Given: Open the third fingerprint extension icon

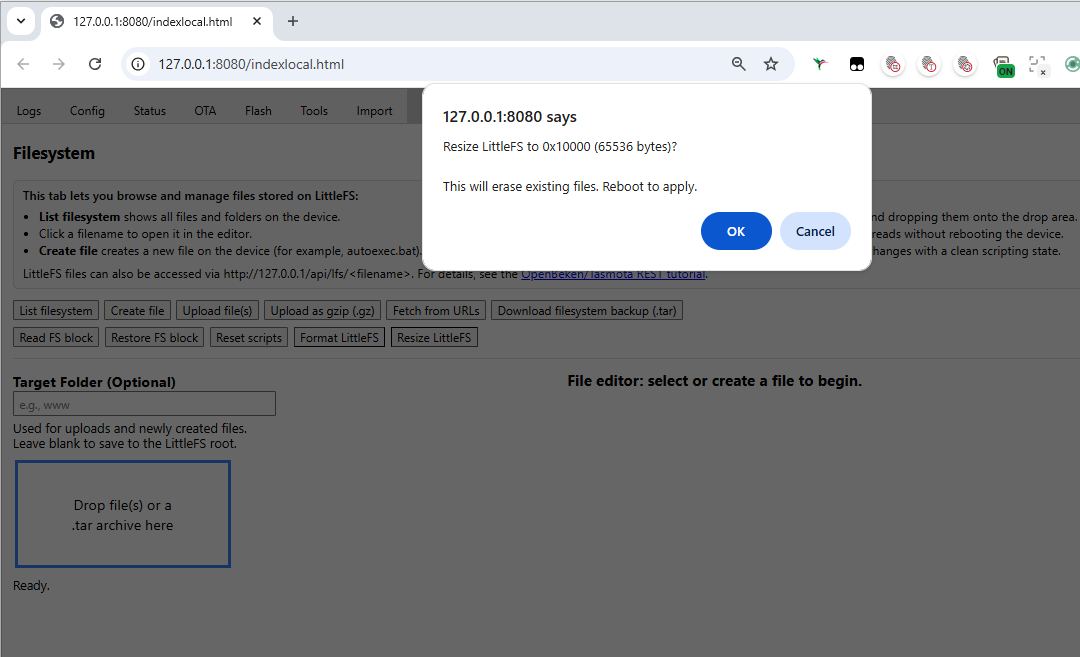Looking at the screenshot, I should coord(965,65).
